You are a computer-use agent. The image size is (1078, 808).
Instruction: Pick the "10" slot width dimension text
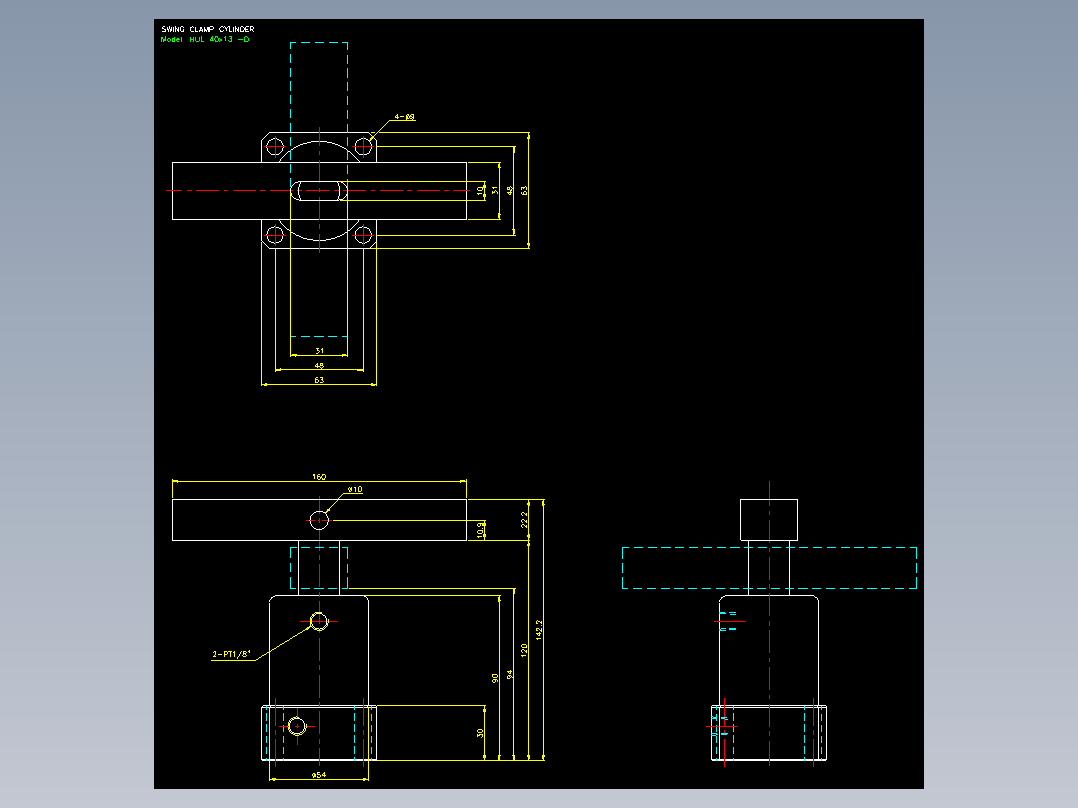click(x=480, y=190)
